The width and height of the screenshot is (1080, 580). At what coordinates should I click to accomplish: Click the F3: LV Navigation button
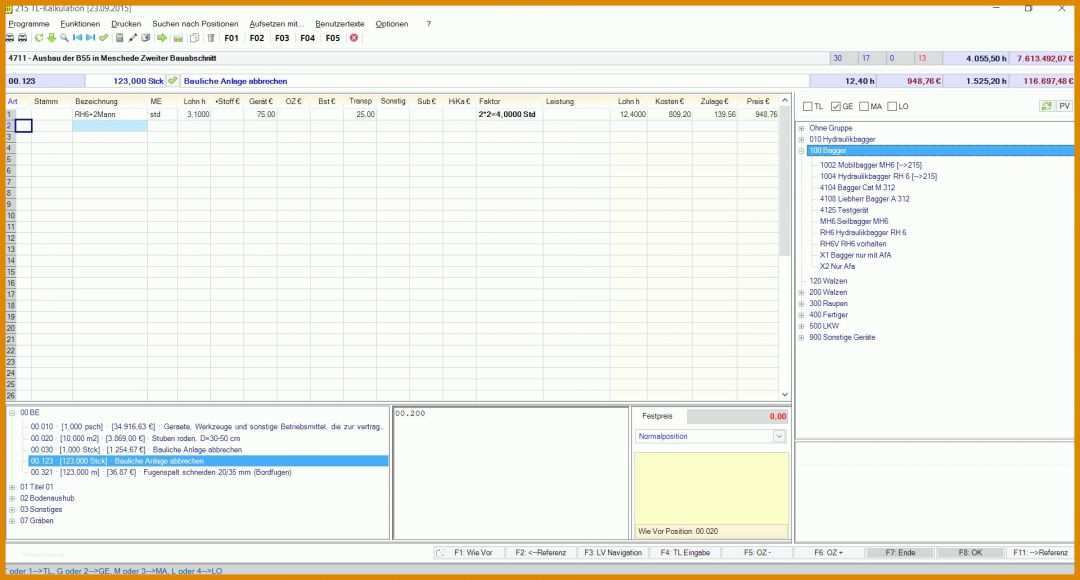tap(613, 552)
